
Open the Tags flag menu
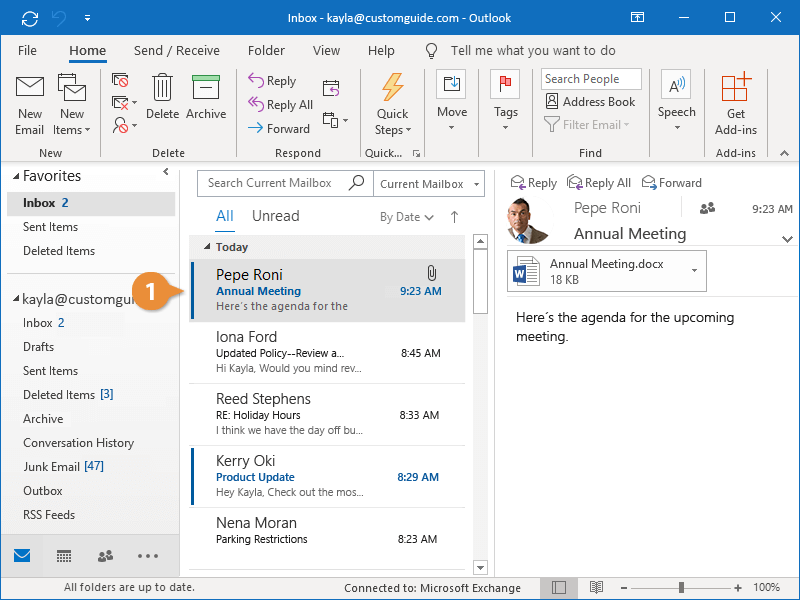(506, 101)
